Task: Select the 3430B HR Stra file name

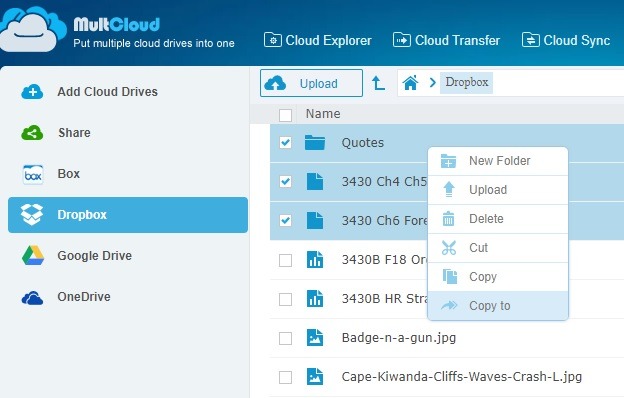Action: 384,298
